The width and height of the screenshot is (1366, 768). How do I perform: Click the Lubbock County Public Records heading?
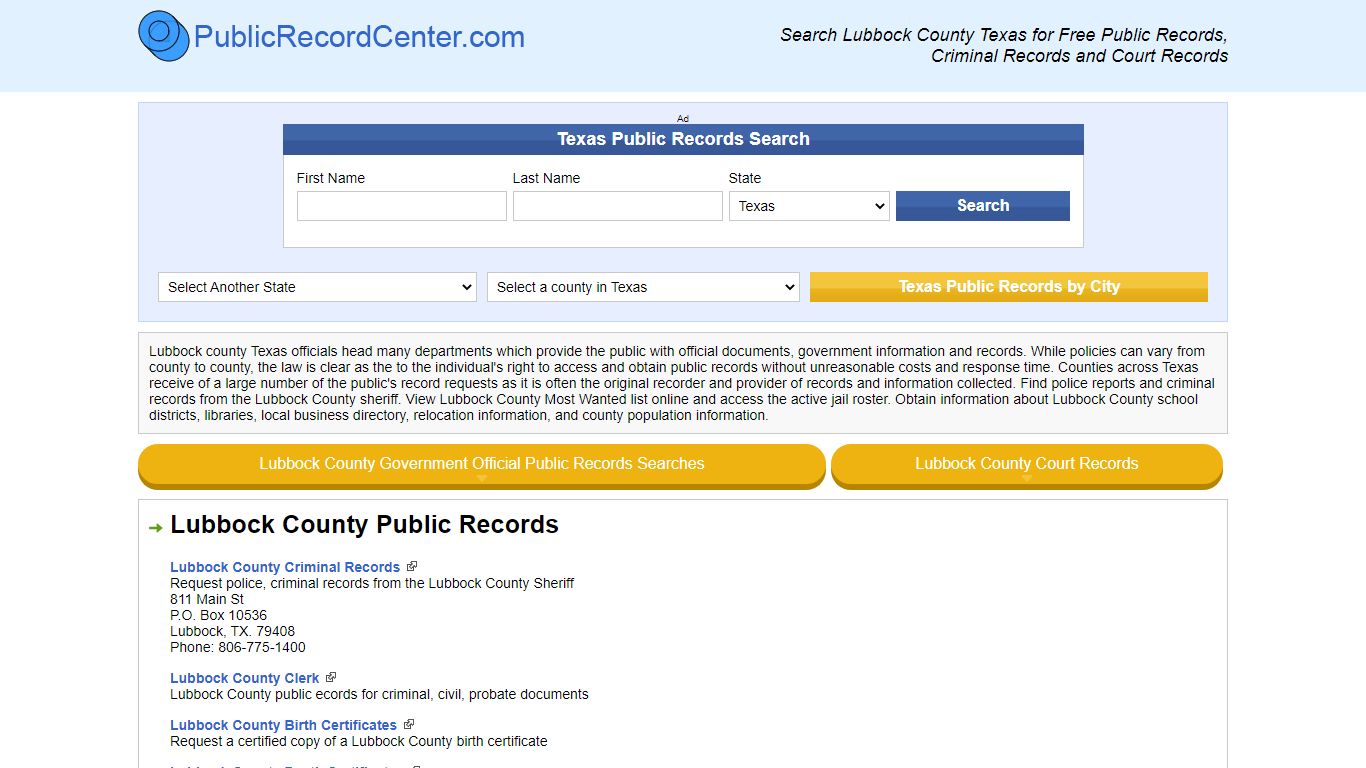(364, 525)
